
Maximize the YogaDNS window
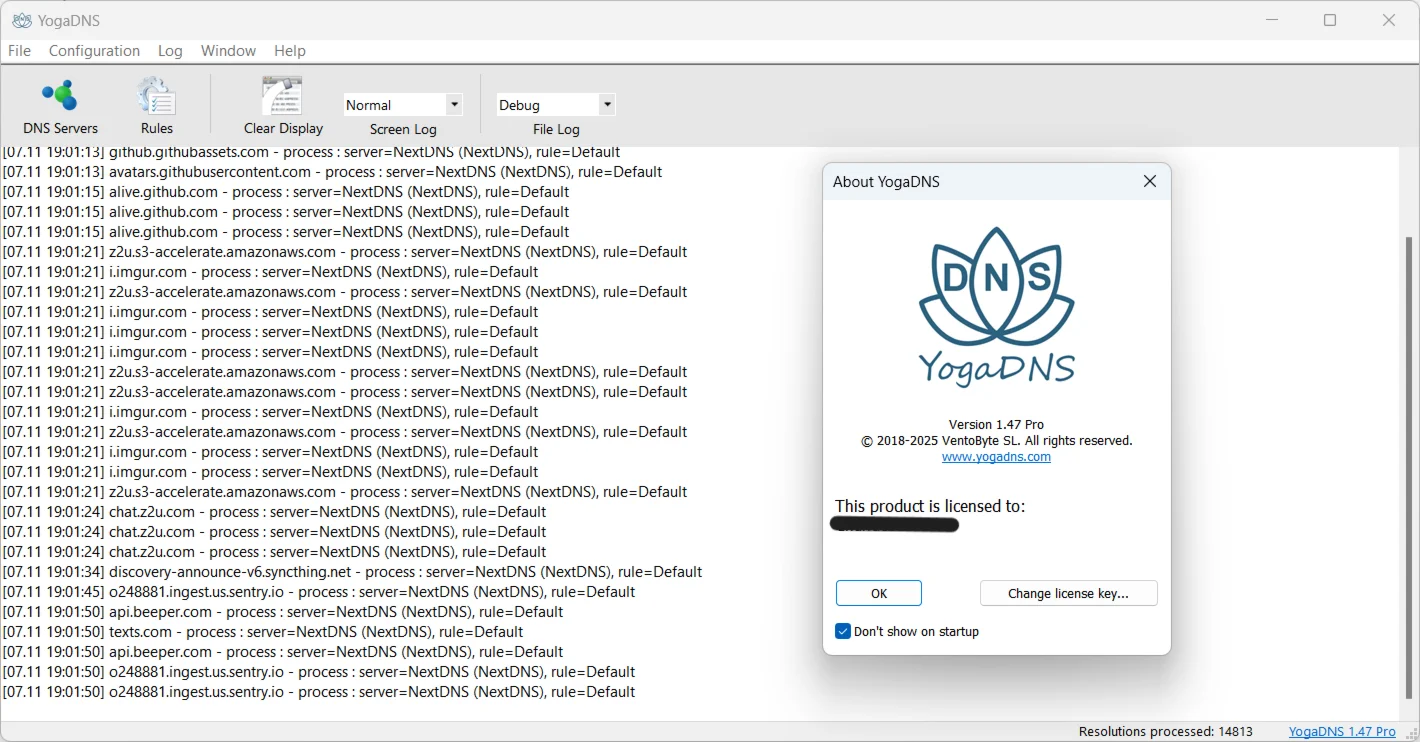click(1330, 20)
